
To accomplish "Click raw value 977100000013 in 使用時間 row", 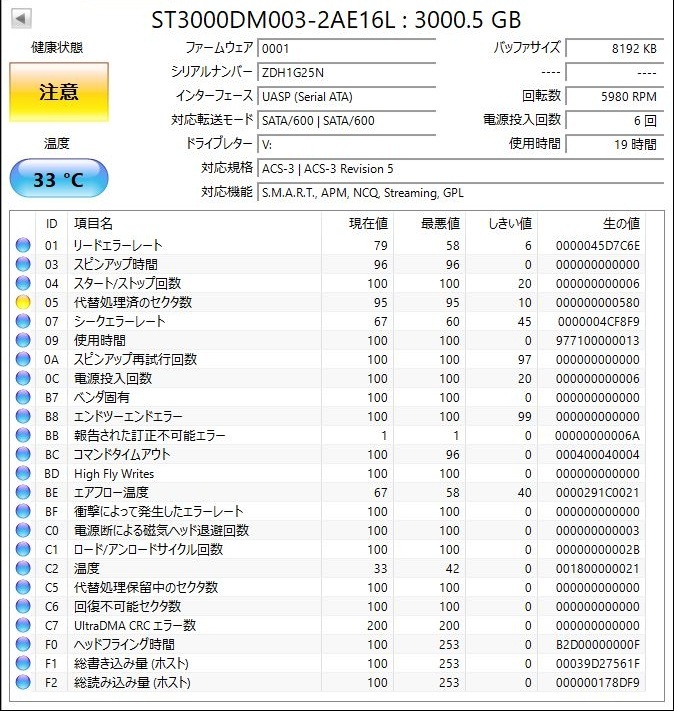I will click(598, 341).
